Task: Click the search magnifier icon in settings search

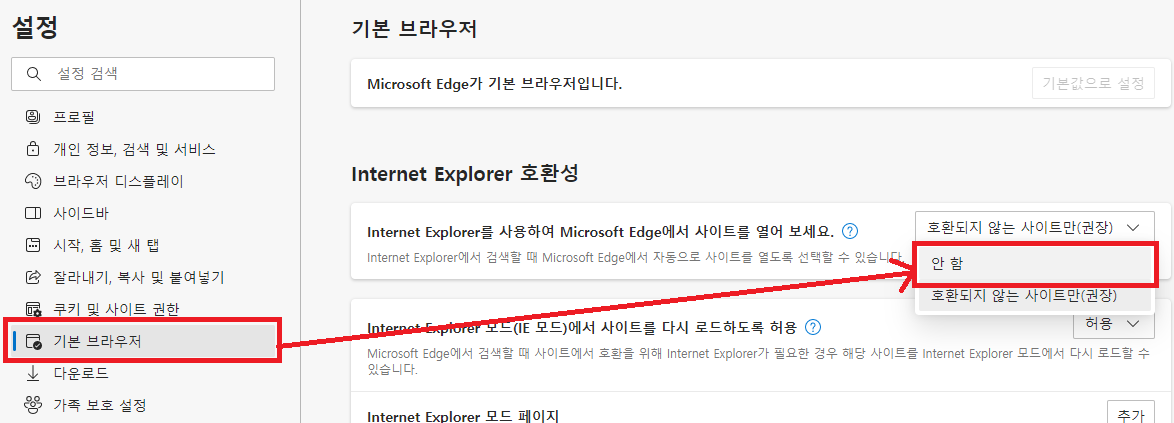Action: click(33, 73)
